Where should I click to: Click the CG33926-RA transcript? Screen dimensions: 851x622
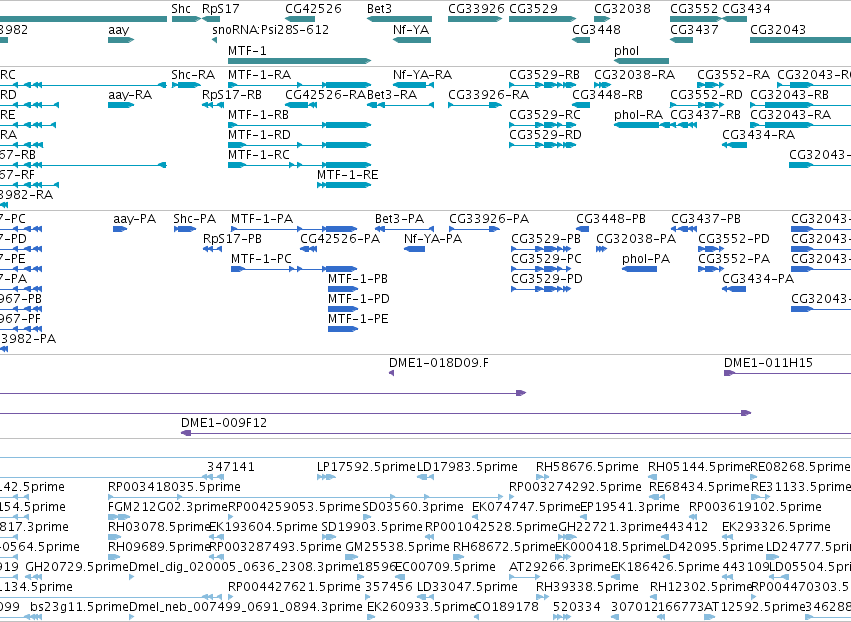475,105
